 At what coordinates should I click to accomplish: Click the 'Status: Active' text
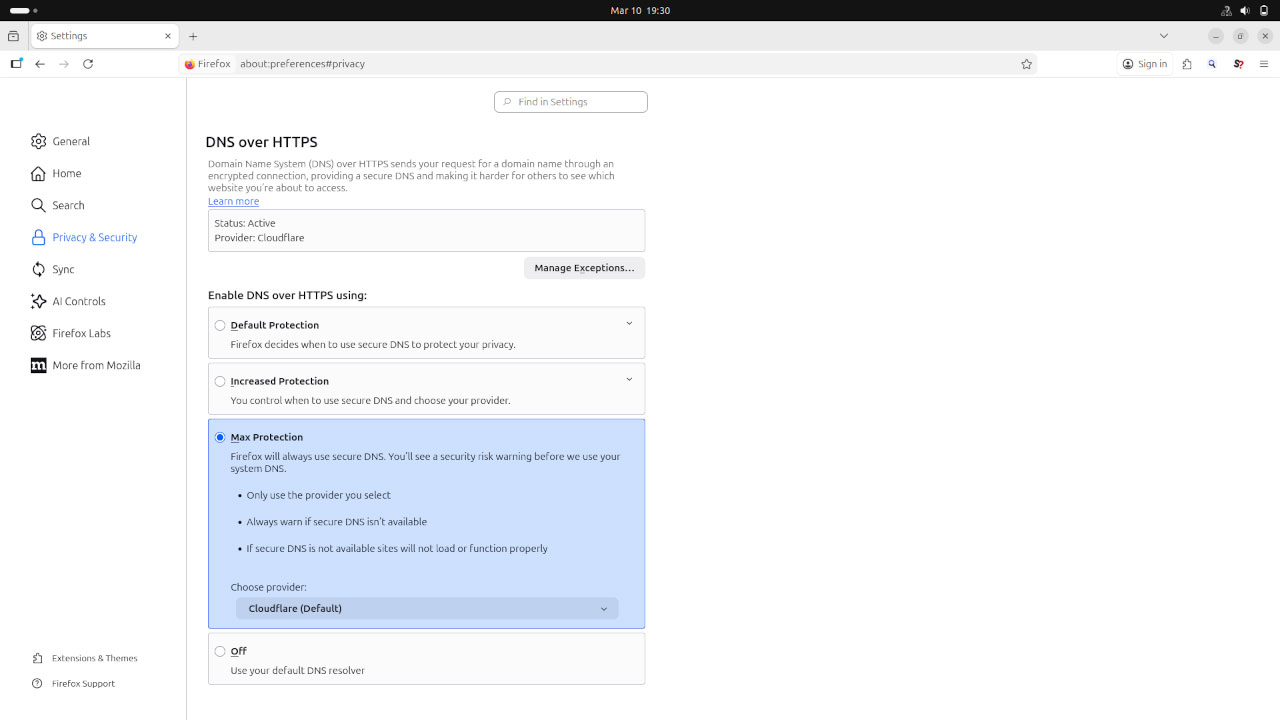pos(245,223)
